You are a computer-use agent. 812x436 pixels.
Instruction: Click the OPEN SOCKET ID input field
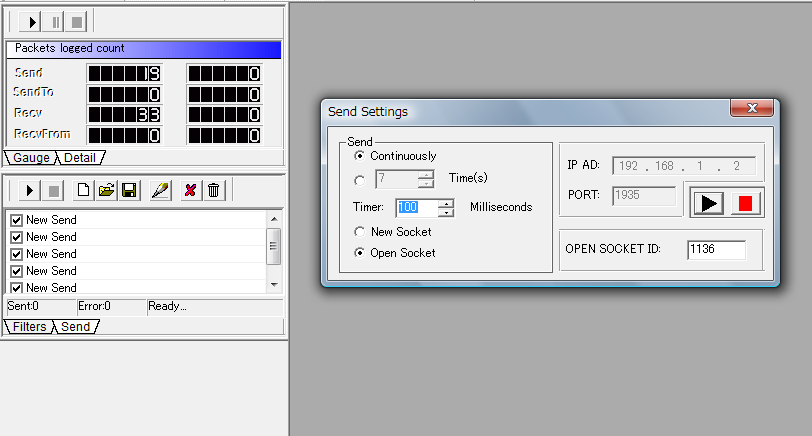[x=716, y=250]
